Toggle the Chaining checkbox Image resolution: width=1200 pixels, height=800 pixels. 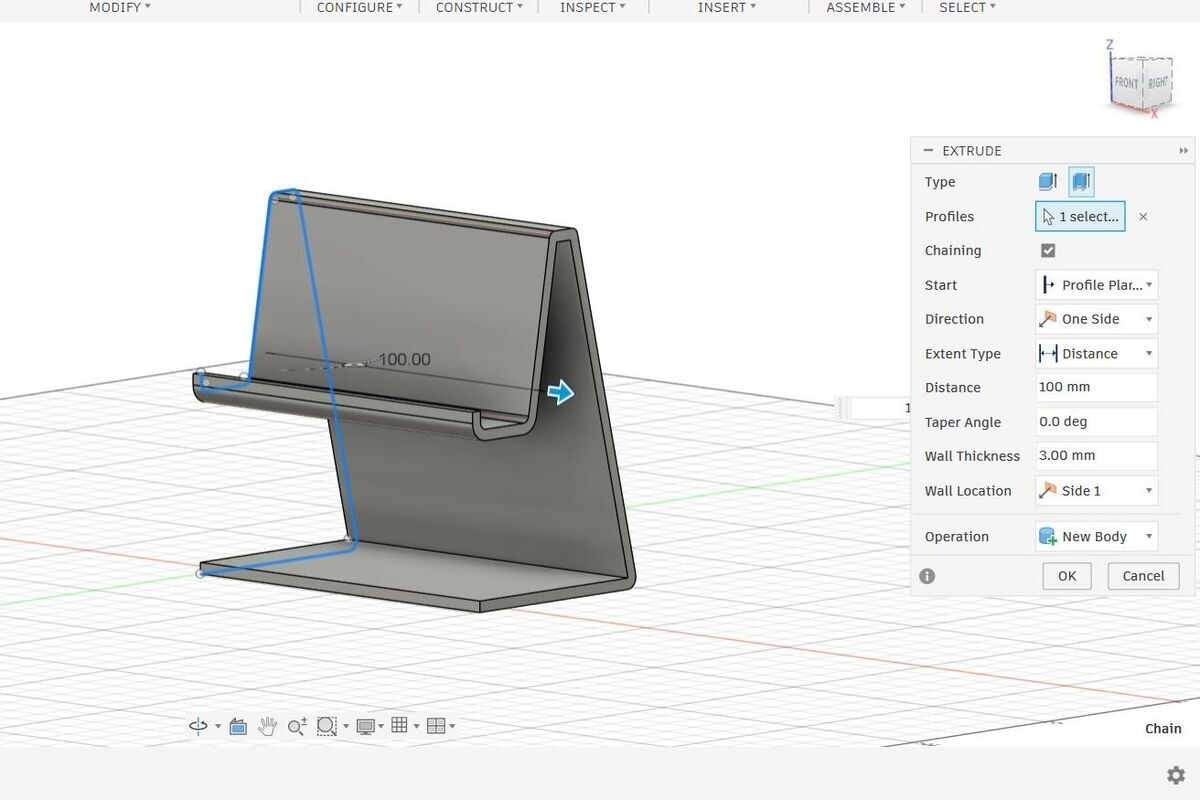tap(1048, 250)
